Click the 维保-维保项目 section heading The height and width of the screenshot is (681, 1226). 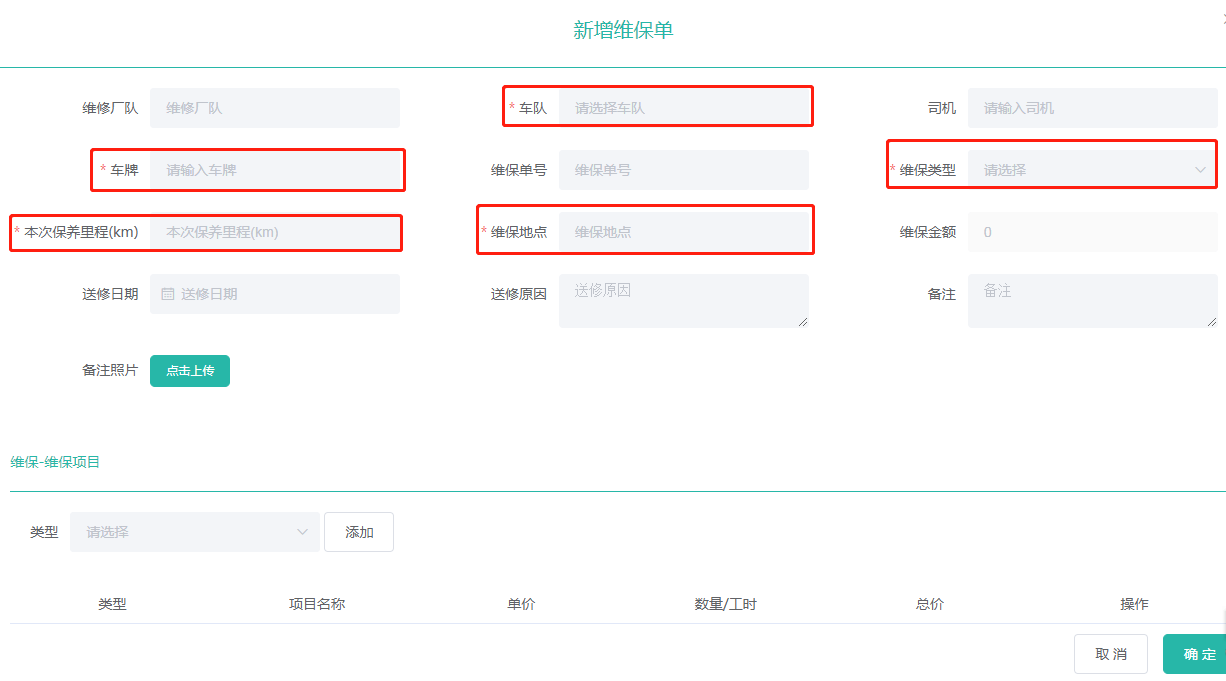55,462
